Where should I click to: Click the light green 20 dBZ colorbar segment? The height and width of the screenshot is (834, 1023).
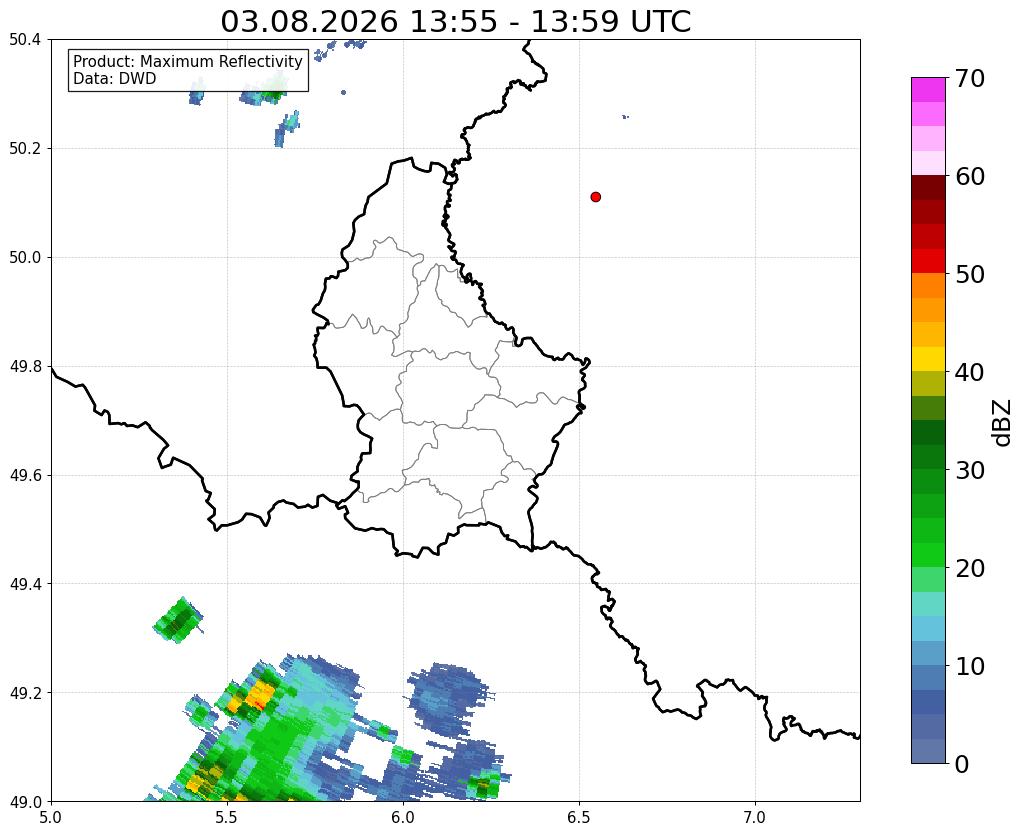(928, 579)
